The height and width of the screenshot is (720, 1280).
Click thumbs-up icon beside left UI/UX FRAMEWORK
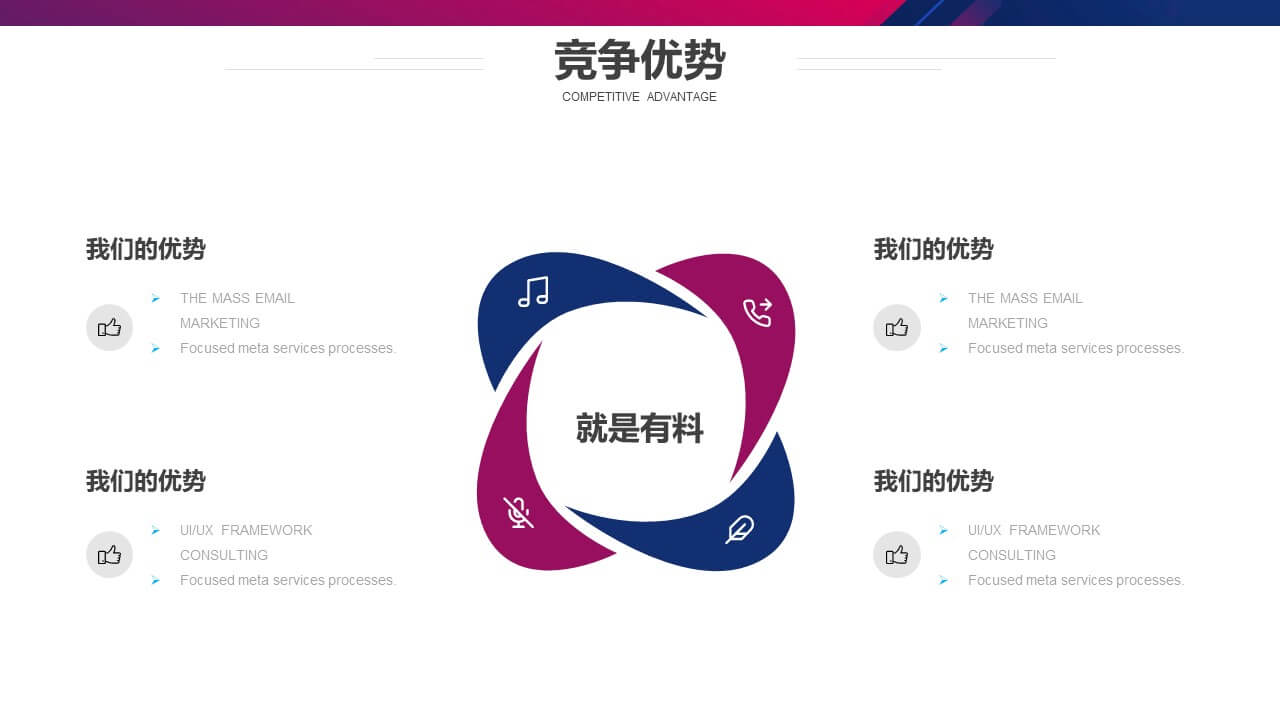tap(109, 555)
